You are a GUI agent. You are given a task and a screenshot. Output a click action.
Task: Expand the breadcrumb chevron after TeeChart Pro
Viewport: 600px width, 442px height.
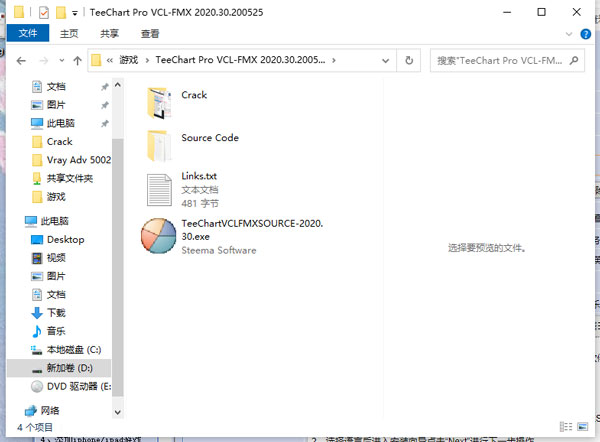pos(334,60)
